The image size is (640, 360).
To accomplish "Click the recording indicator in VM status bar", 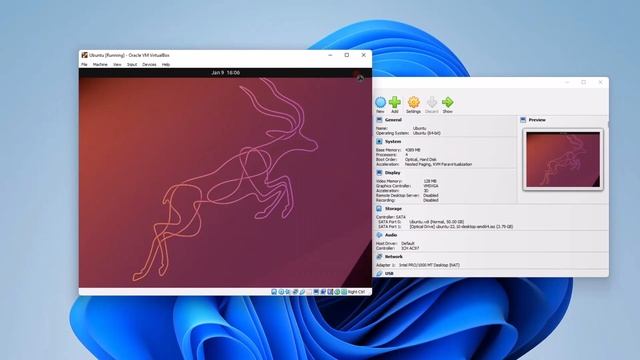I will tap(323, 292).
